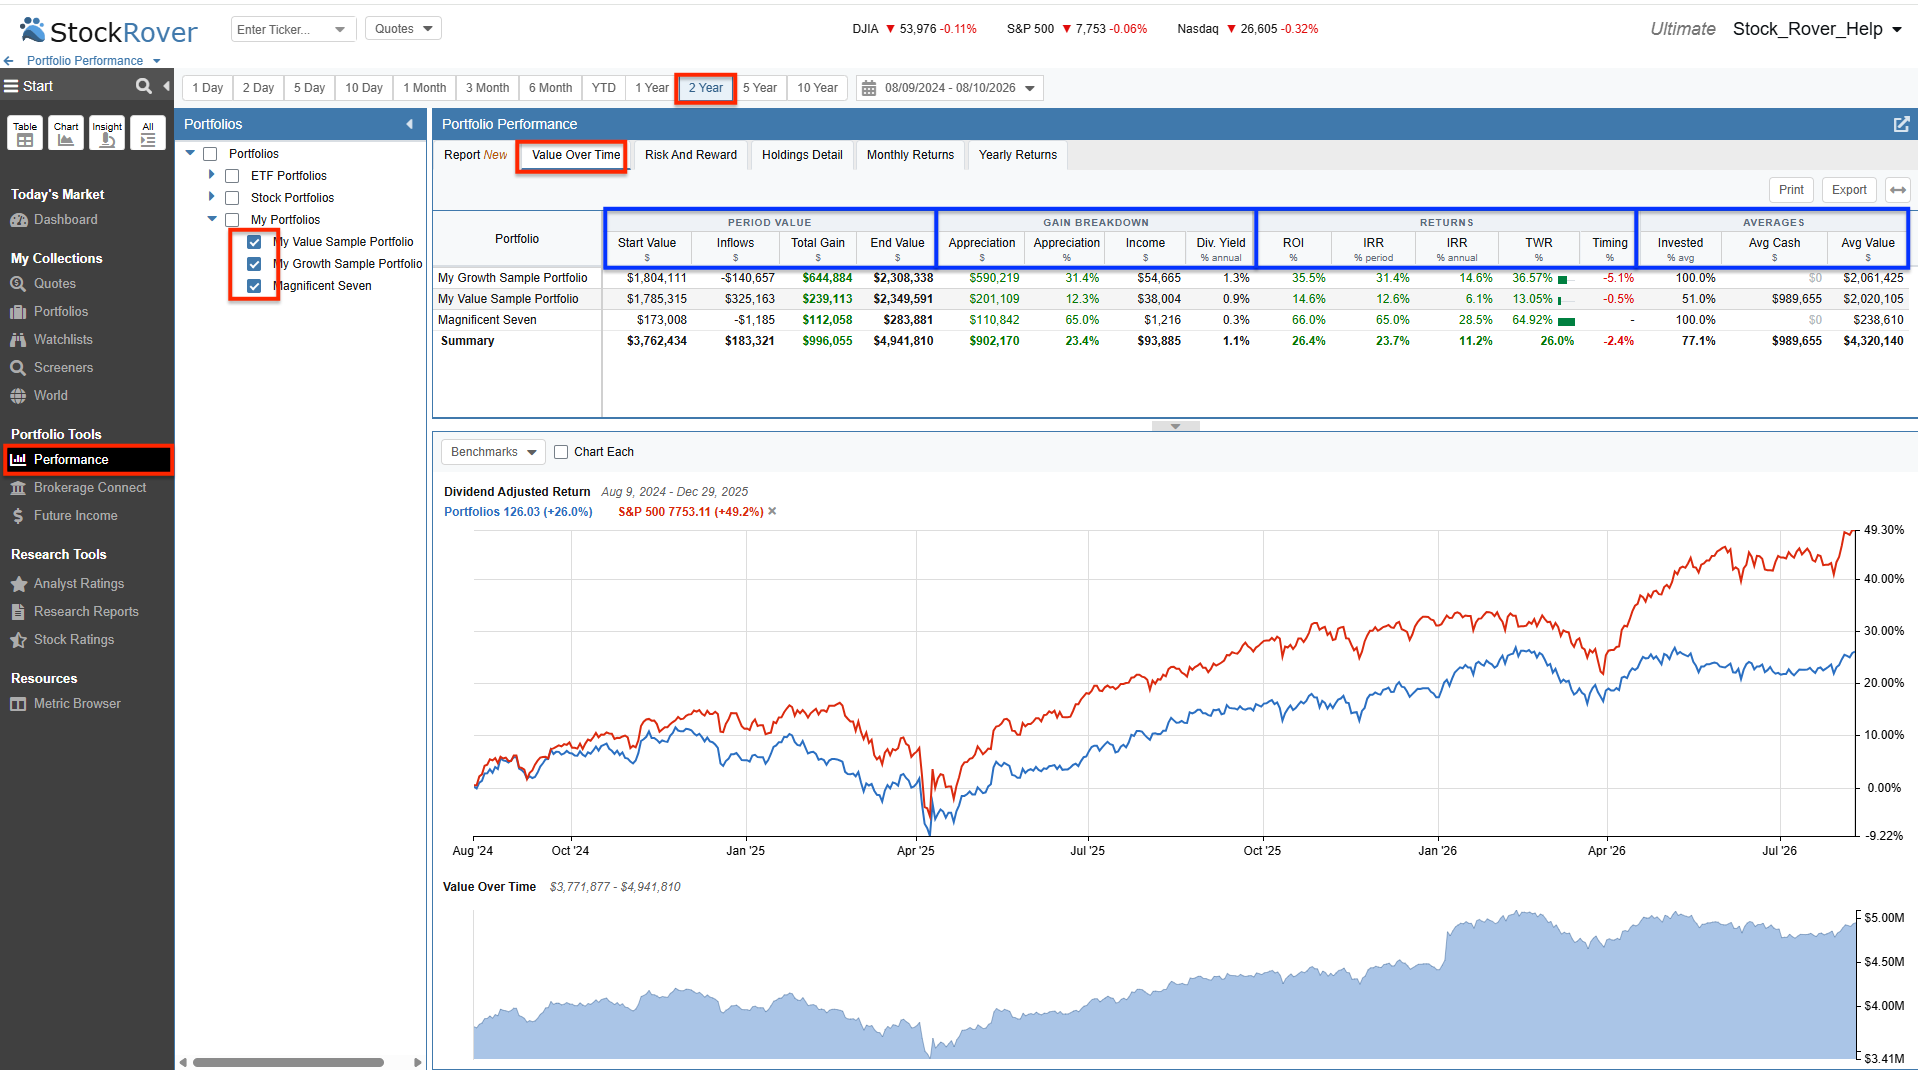The height and width of the screenshot is (1070, 1918).
Task: Enable the Chart Each checkbox
Action: pyautogui.click(x=561, y=452)
